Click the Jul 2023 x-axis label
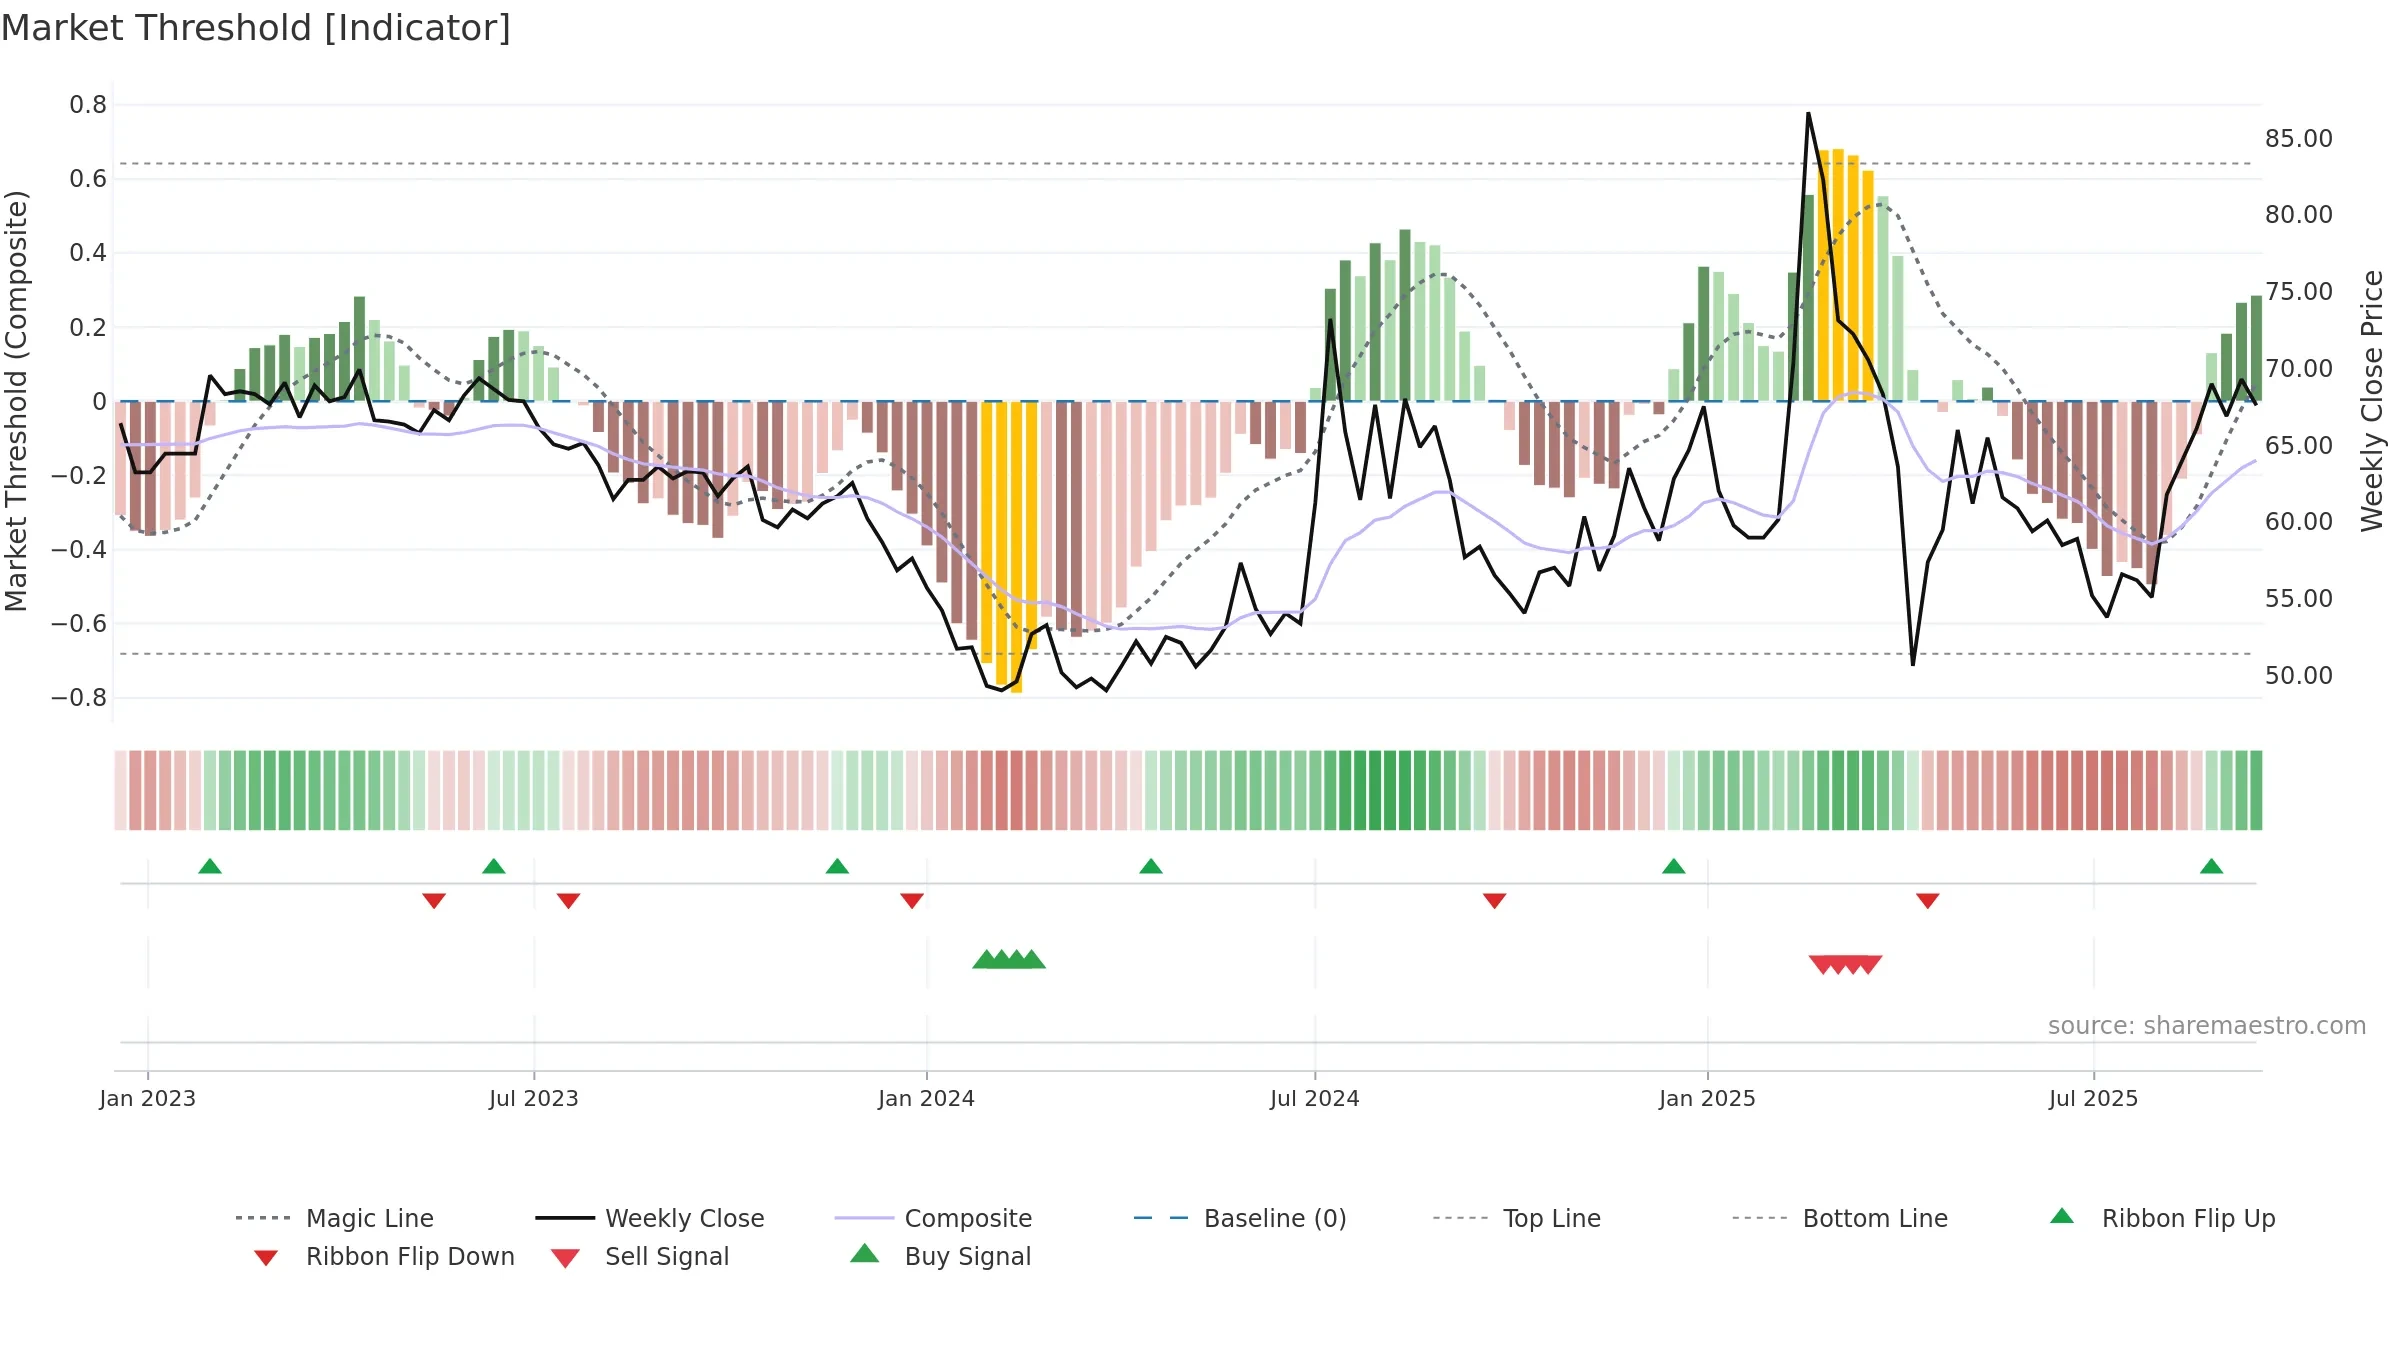This screenshot has width=2400, height=1350. 534,1099
